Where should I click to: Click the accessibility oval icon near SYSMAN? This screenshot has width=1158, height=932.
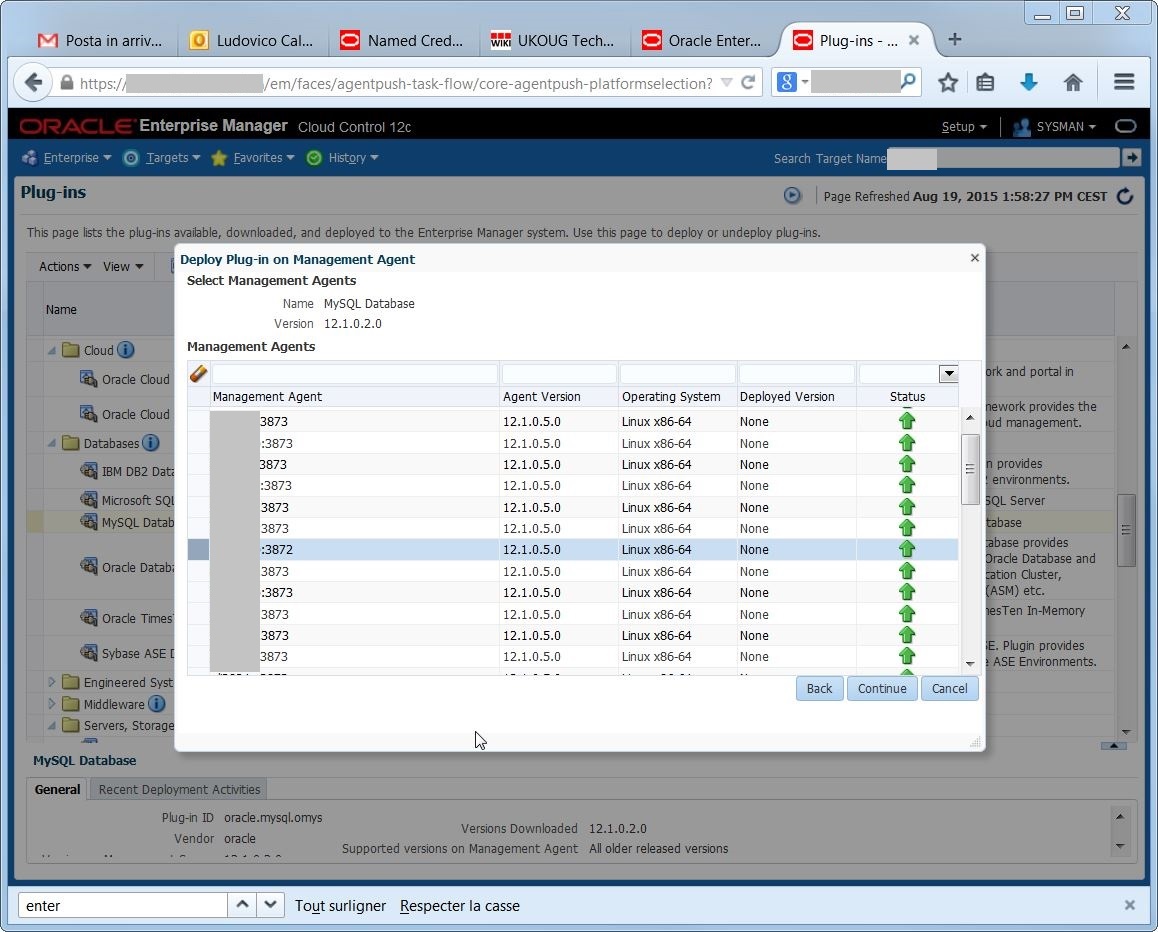point(1126,126)
